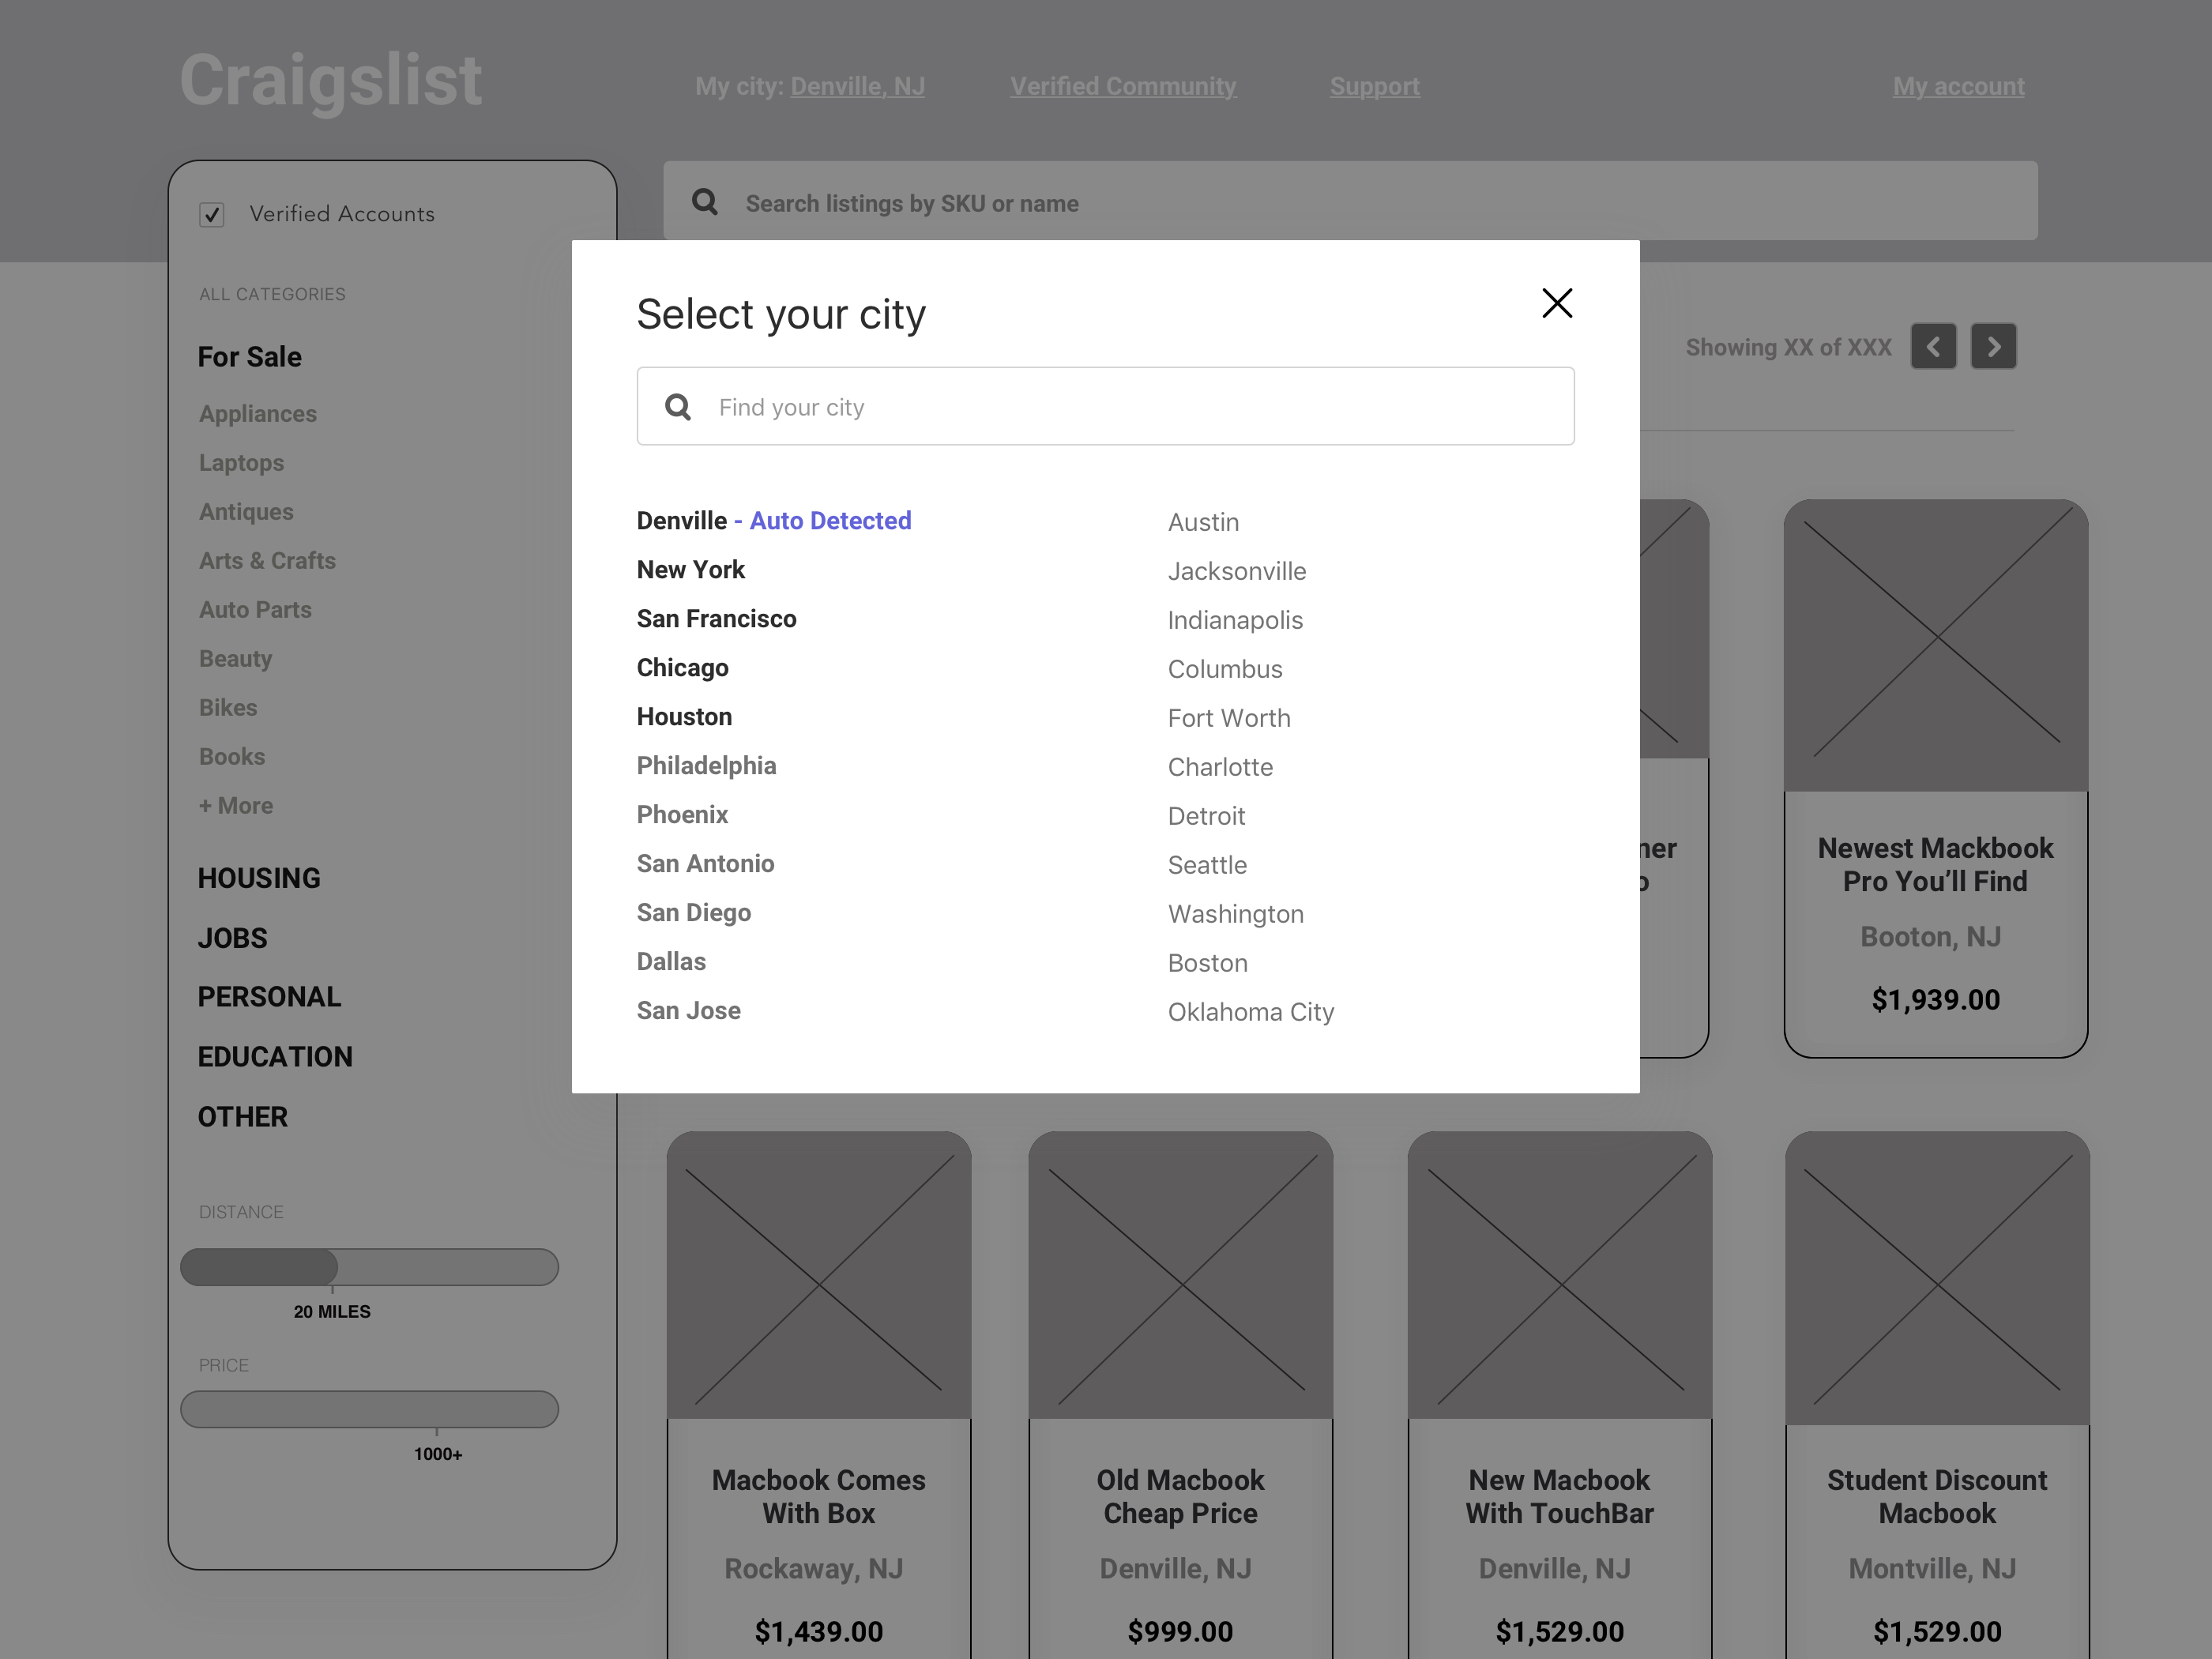Pick Philadelphia as your city
The image size is (2212, 1659).
[707, 766]
